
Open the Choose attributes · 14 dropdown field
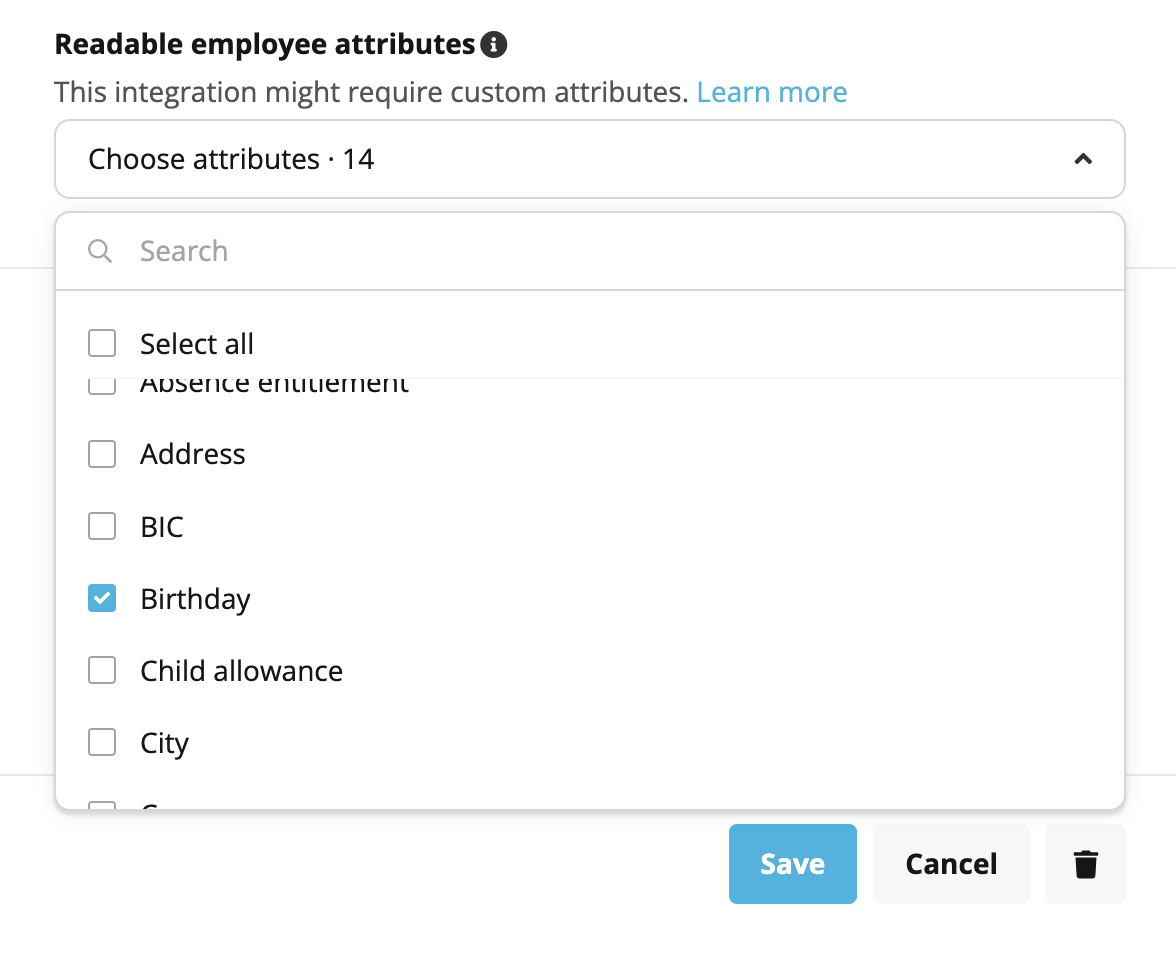(590, 159)
